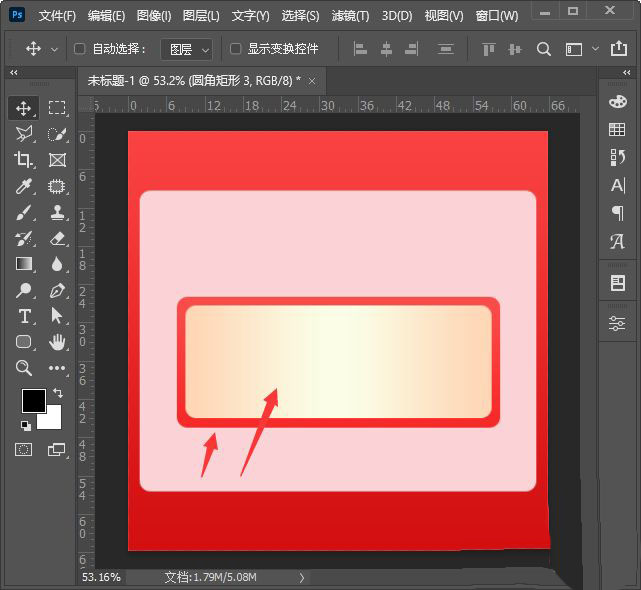Select the Rectangular Marquee tool
641x590 pixels.
[57, 108]
